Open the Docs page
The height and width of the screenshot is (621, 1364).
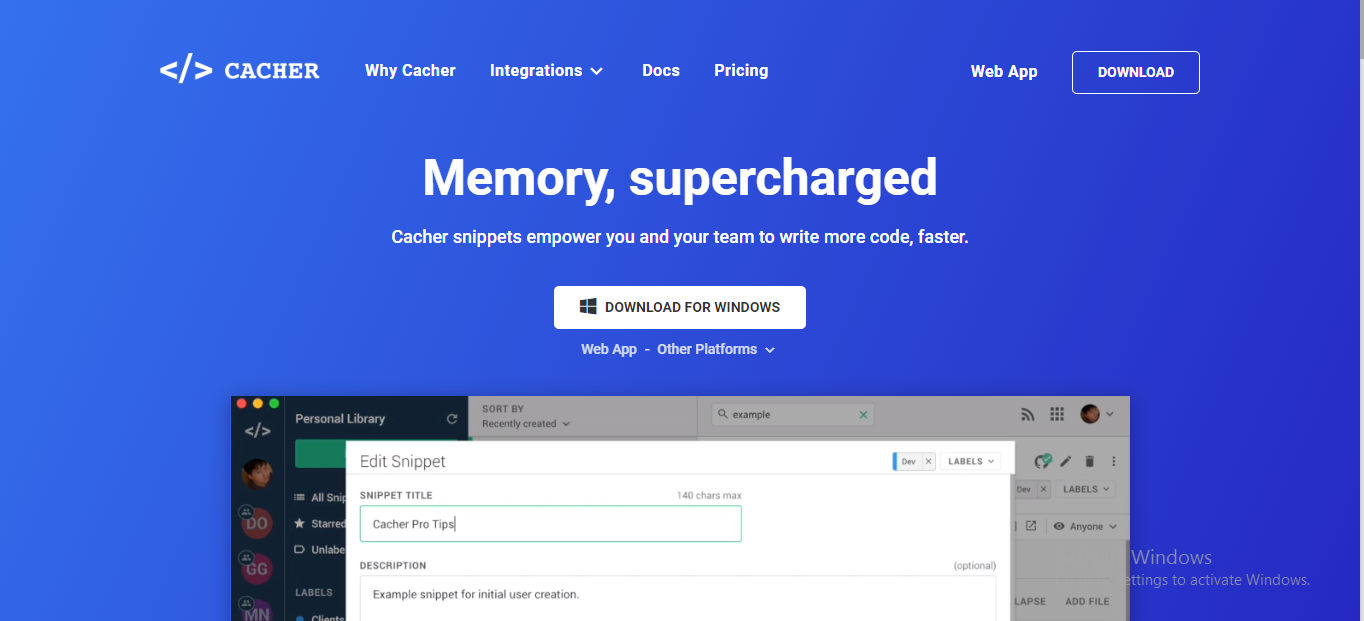661,71
